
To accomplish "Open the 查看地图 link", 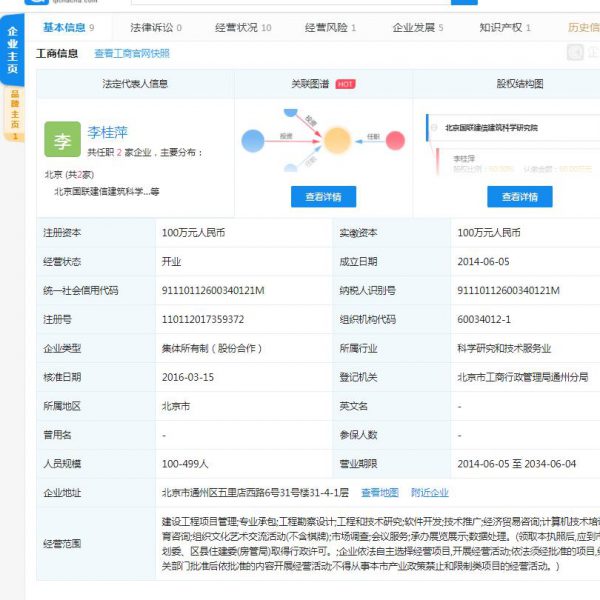I will coord(380,493).
